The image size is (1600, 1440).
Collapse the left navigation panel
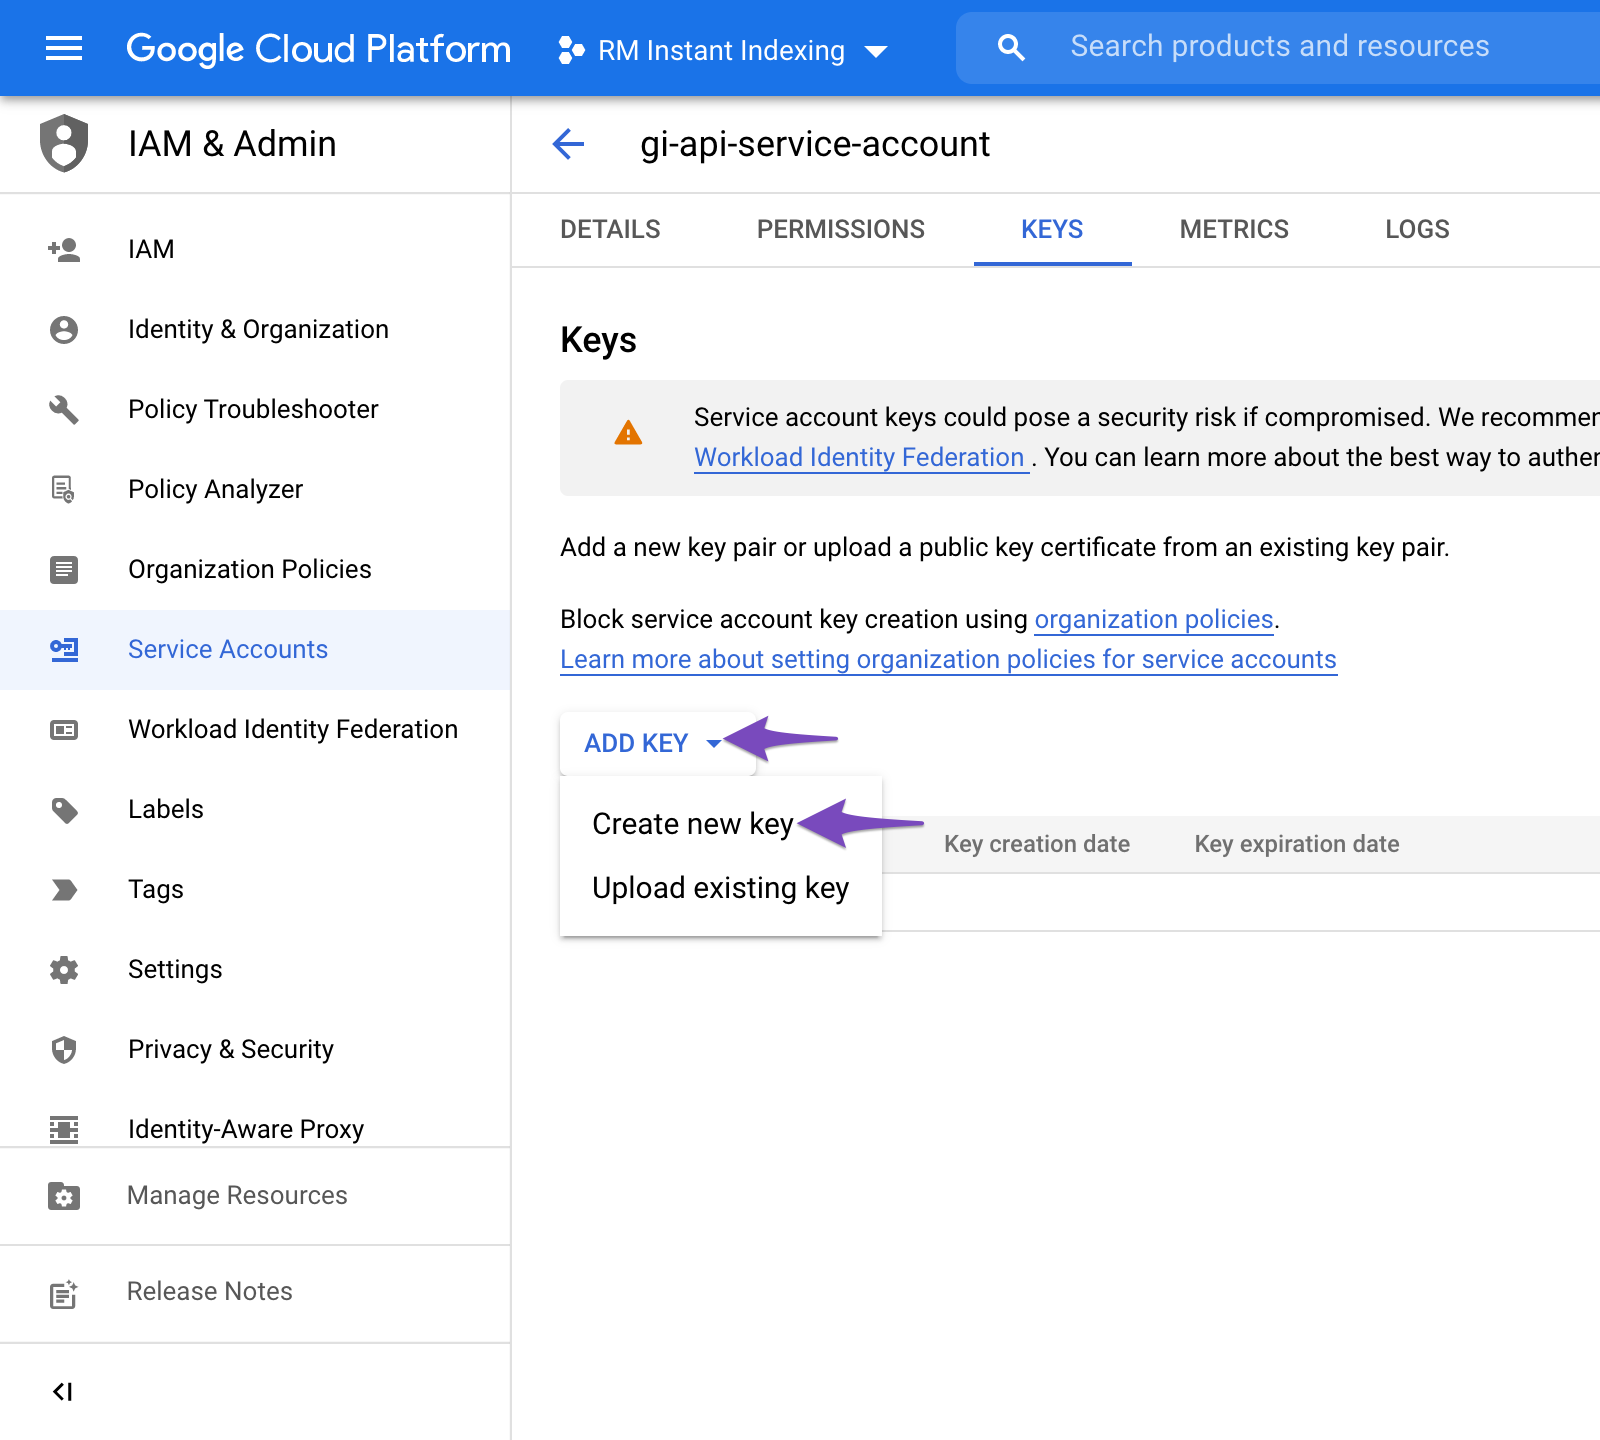[64, 1389]
